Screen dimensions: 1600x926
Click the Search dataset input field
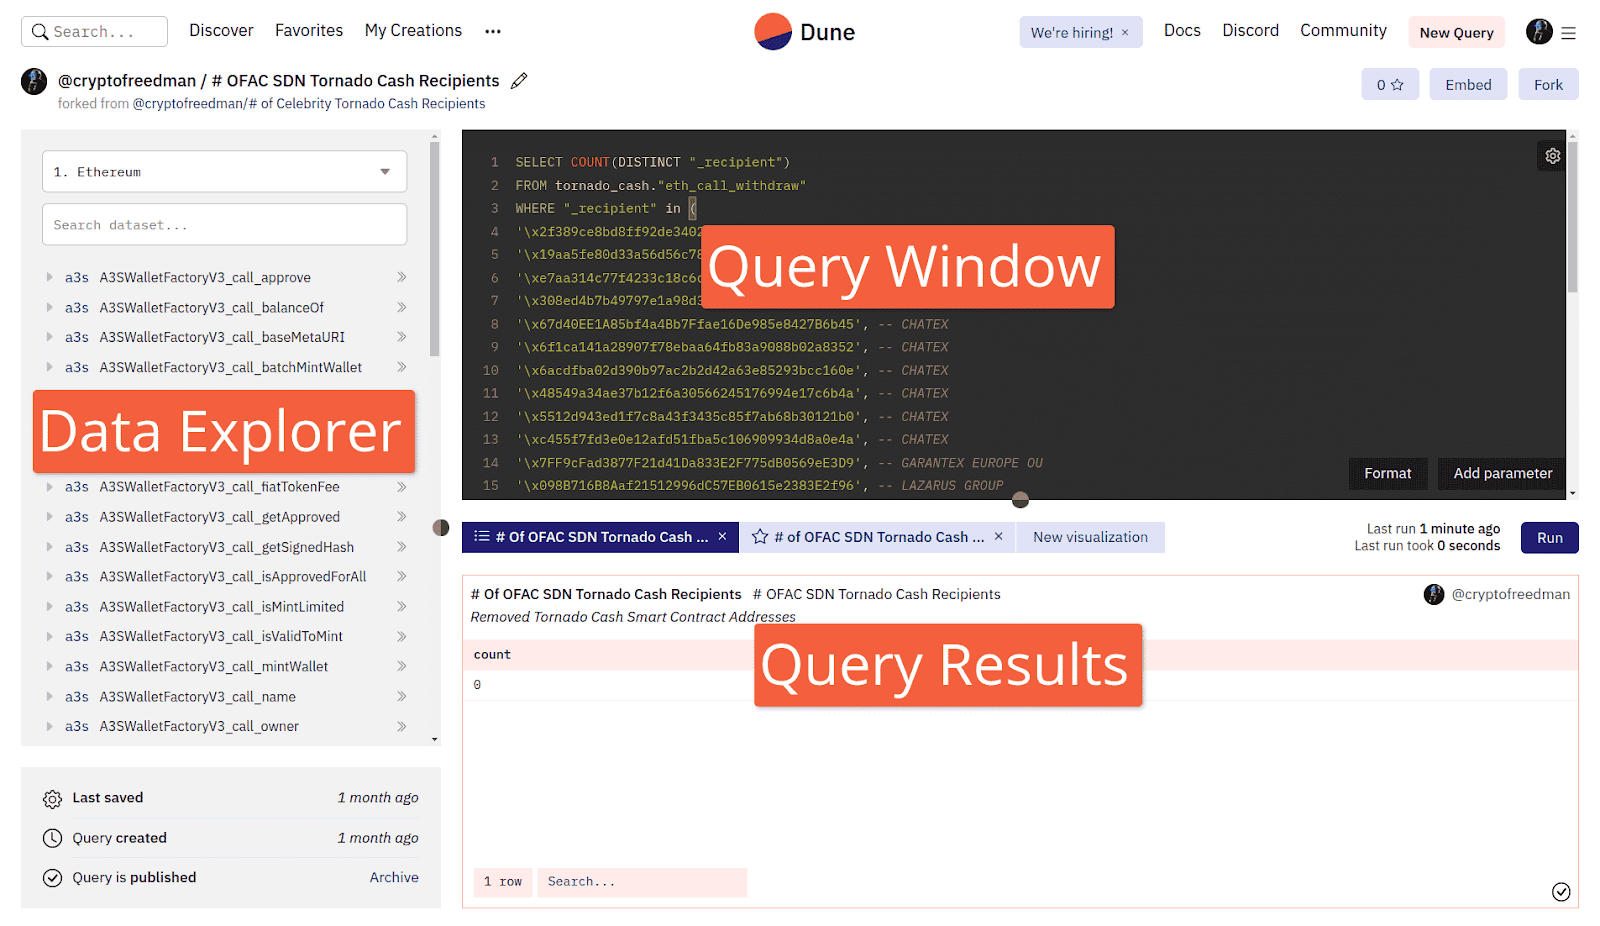[x=224, y=225]
